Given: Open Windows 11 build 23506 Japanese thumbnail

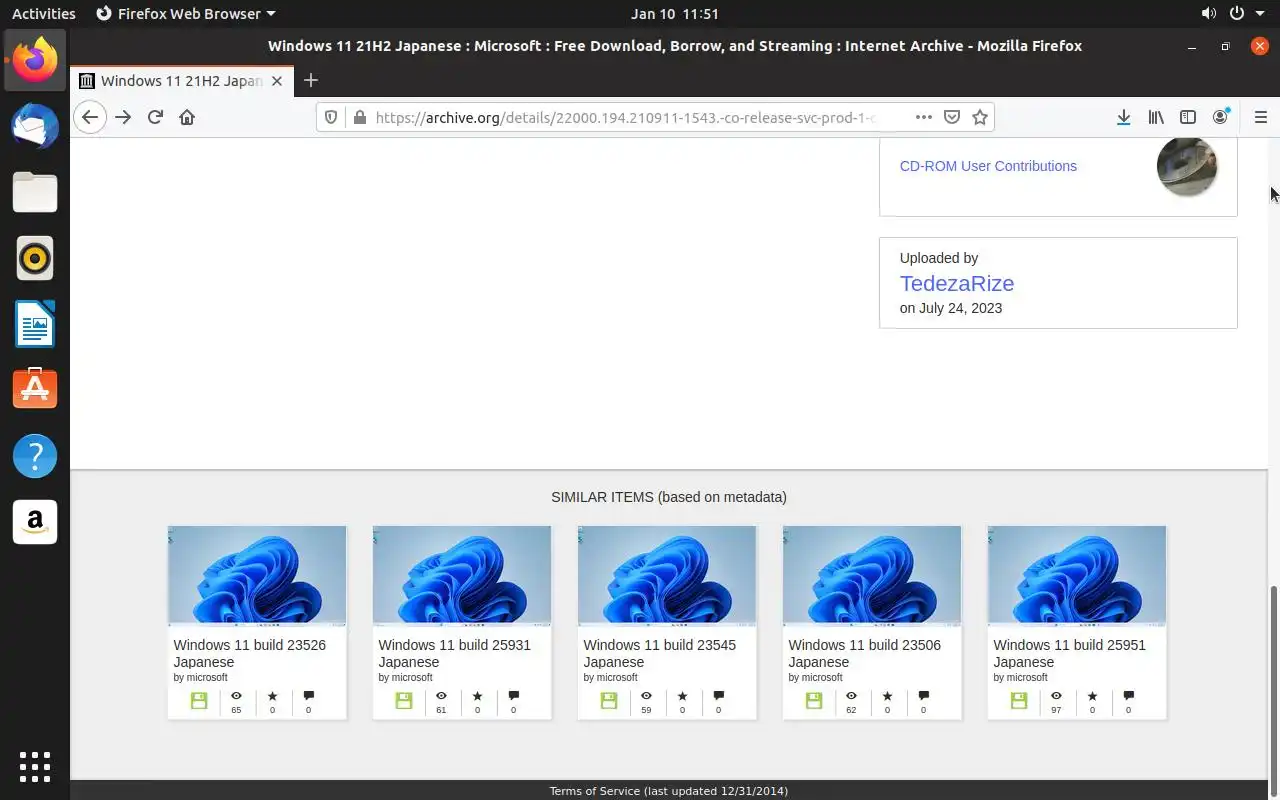Looking at the screenshot, I should pyautogui.click(x=872, y=575).
